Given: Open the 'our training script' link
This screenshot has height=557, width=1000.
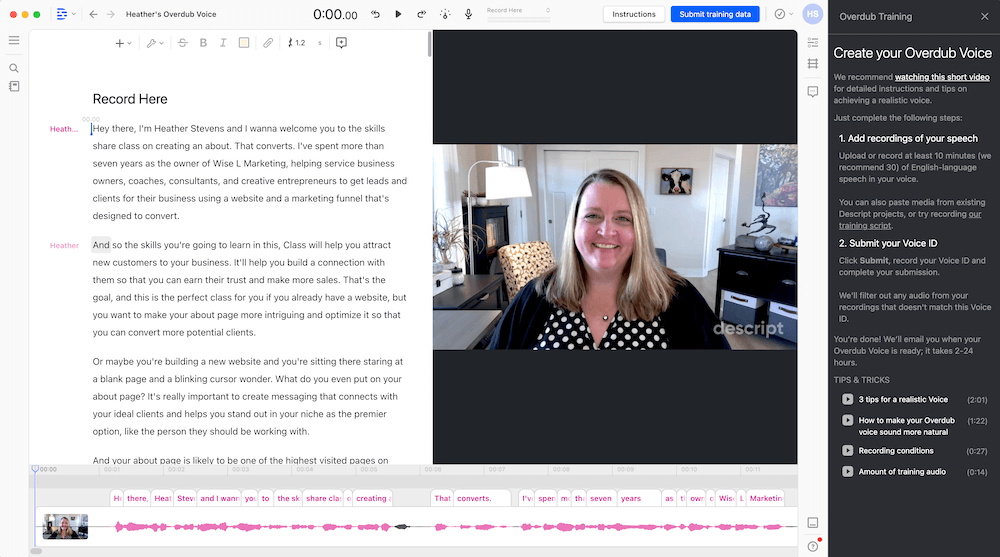Looking at the screenshot, I should (x=910, y=220).
